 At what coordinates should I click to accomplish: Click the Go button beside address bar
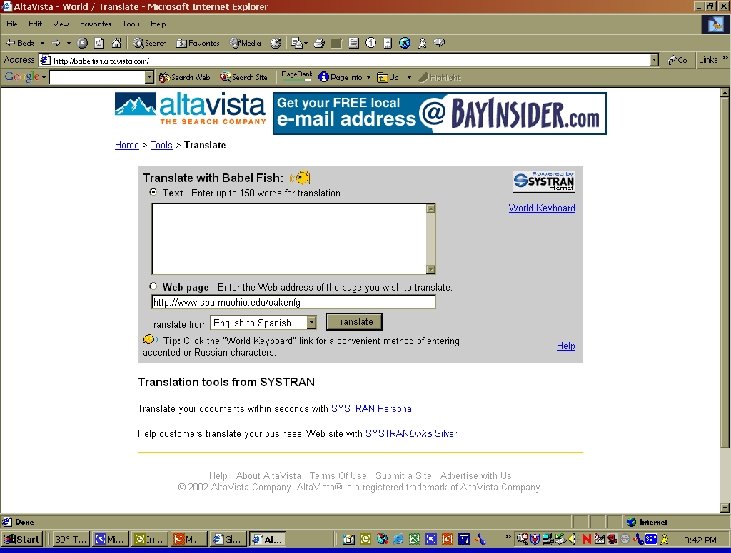677,60
